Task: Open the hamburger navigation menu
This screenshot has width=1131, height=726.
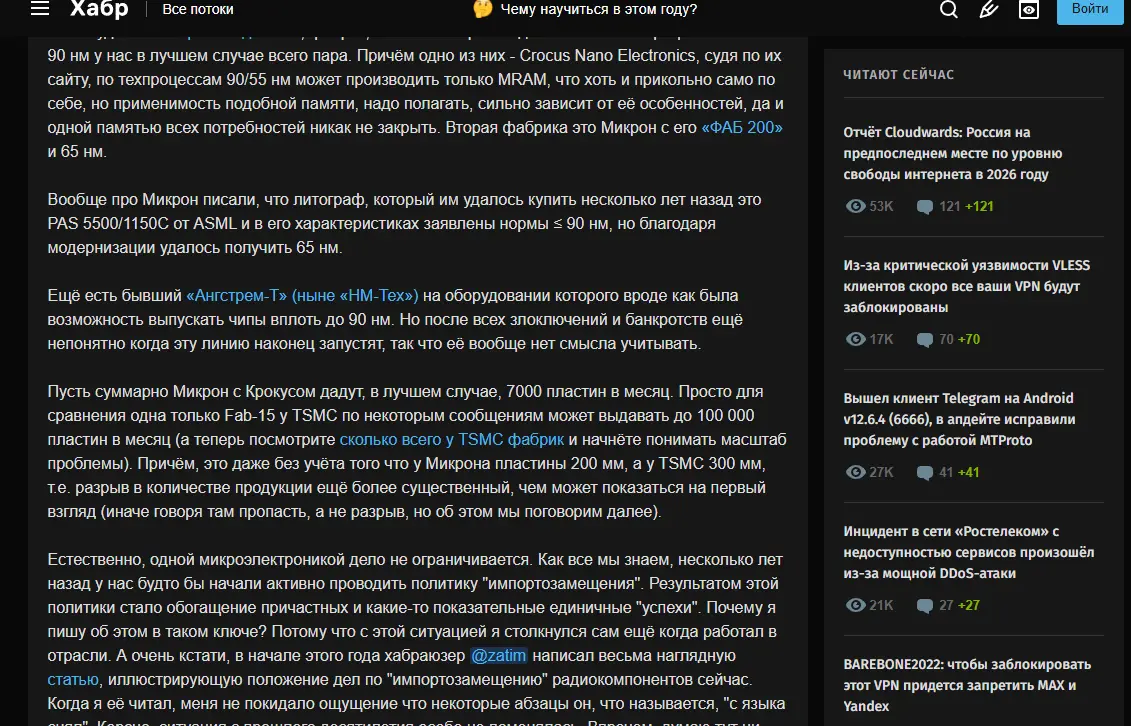Action: point(40,9)
